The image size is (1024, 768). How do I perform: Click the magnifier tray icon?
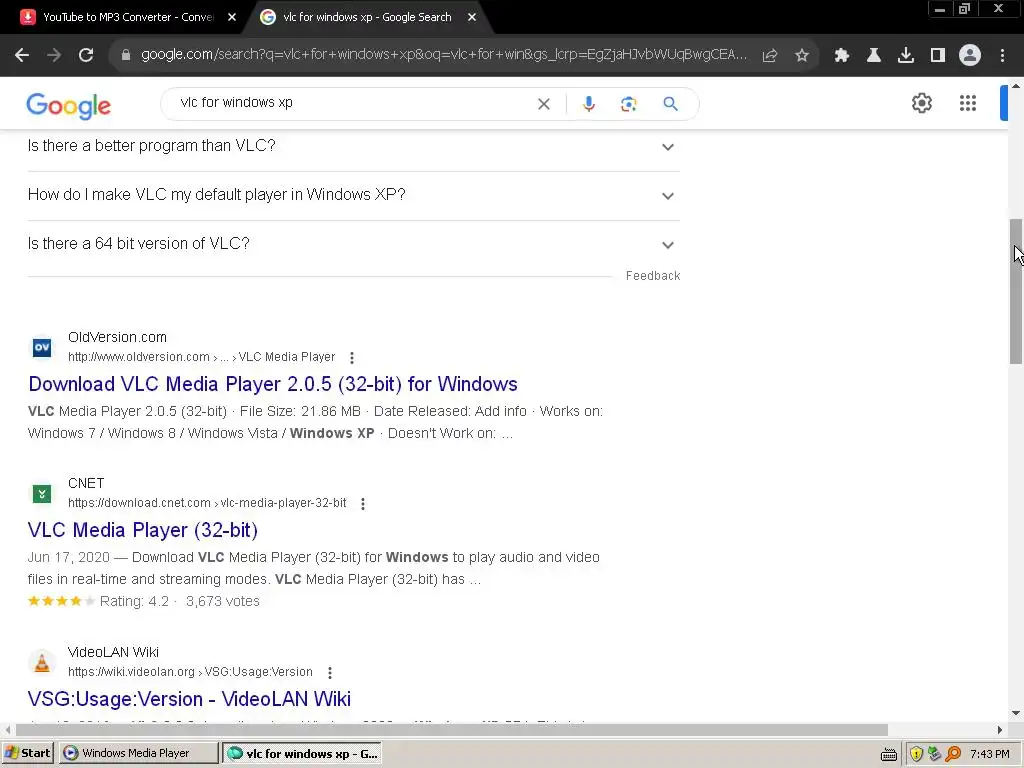point(953,754)
